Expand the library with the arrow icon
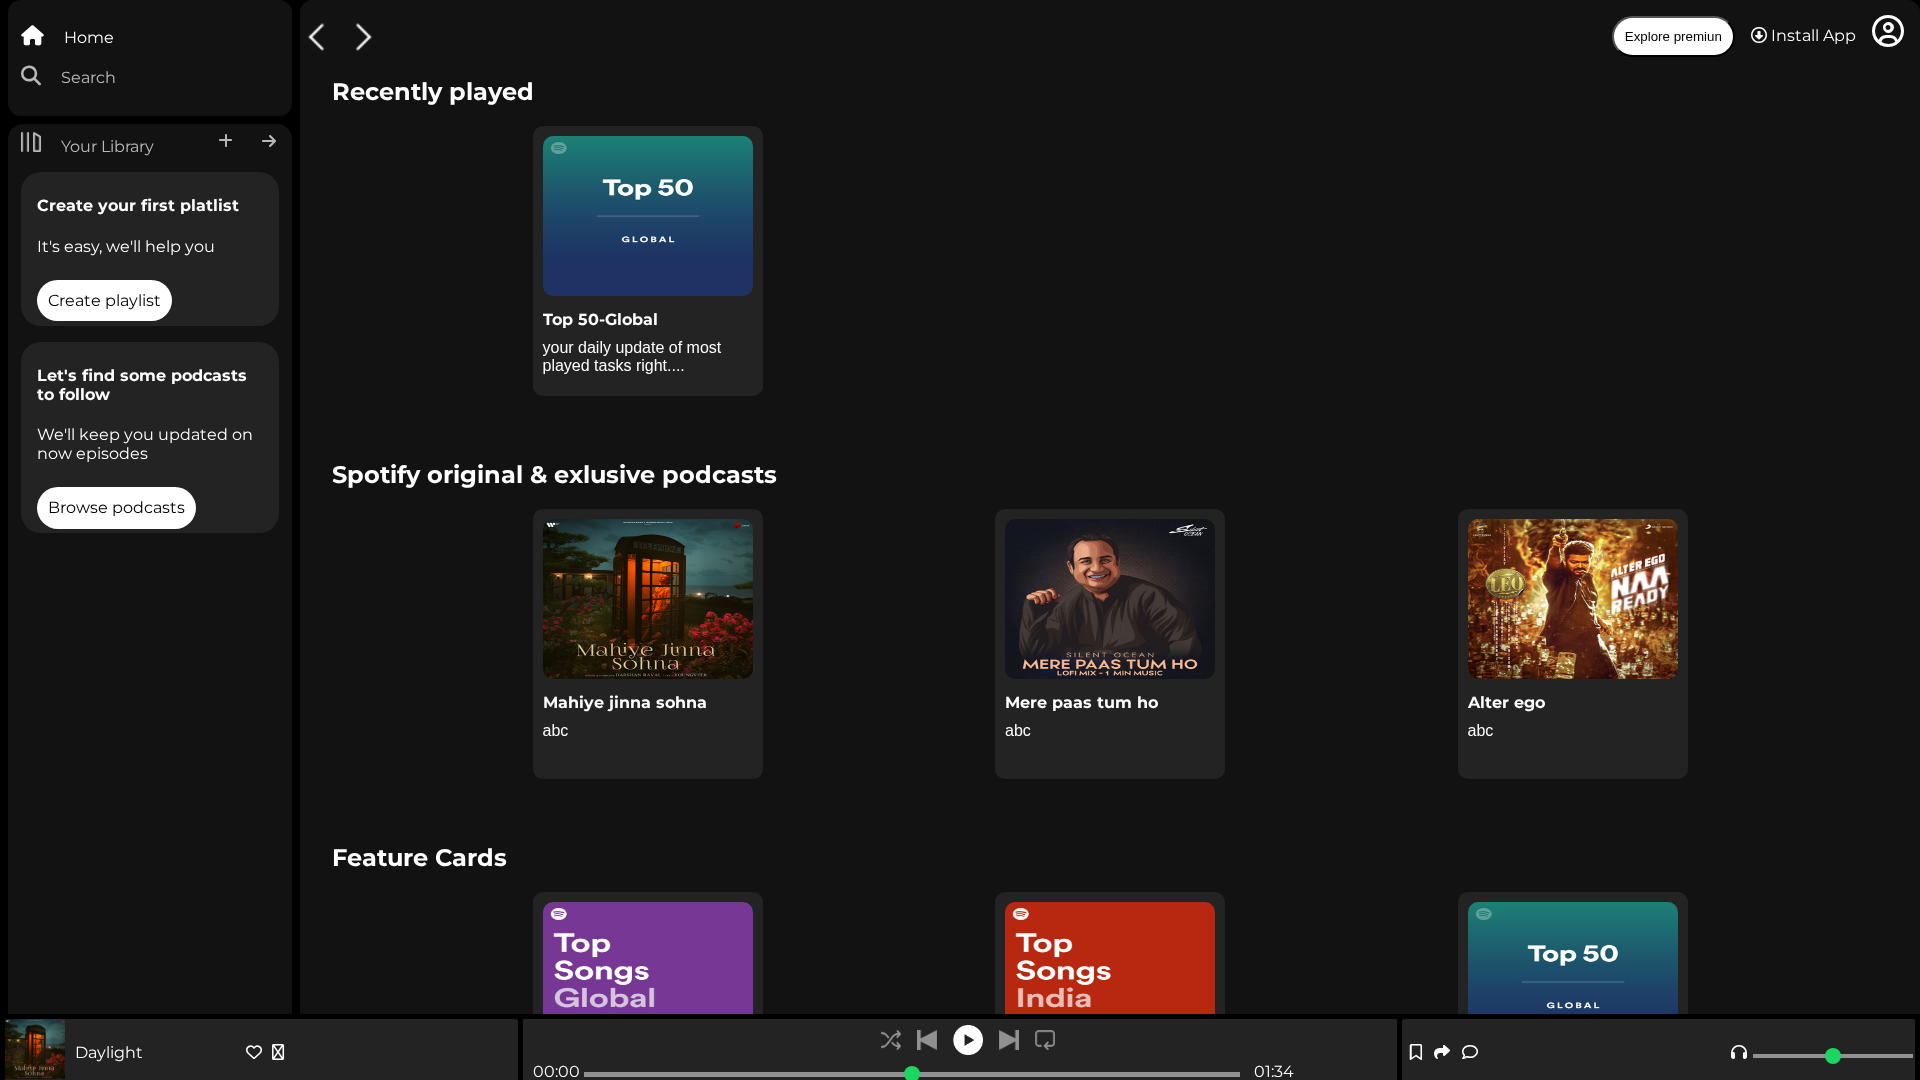 point(269,141)
